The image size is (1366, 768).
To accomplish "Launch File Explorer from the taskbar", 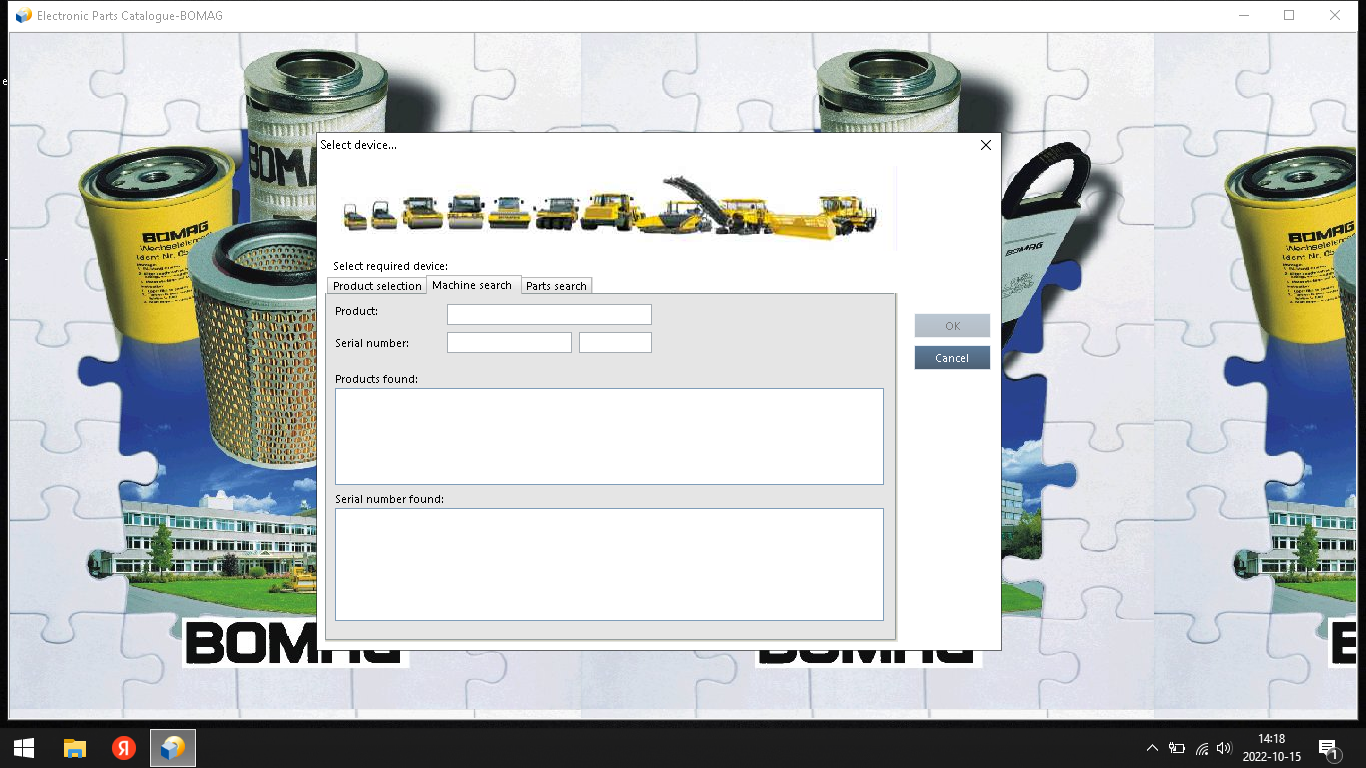I will pyautogui.click(x=75, y=748).
